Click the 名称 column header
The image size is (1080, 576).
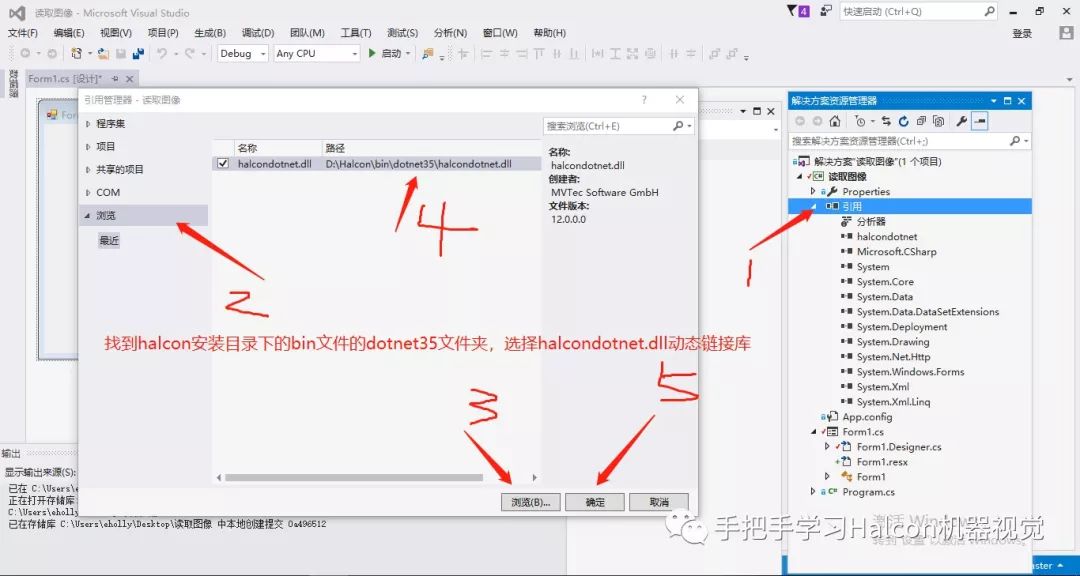coord(278,148)
